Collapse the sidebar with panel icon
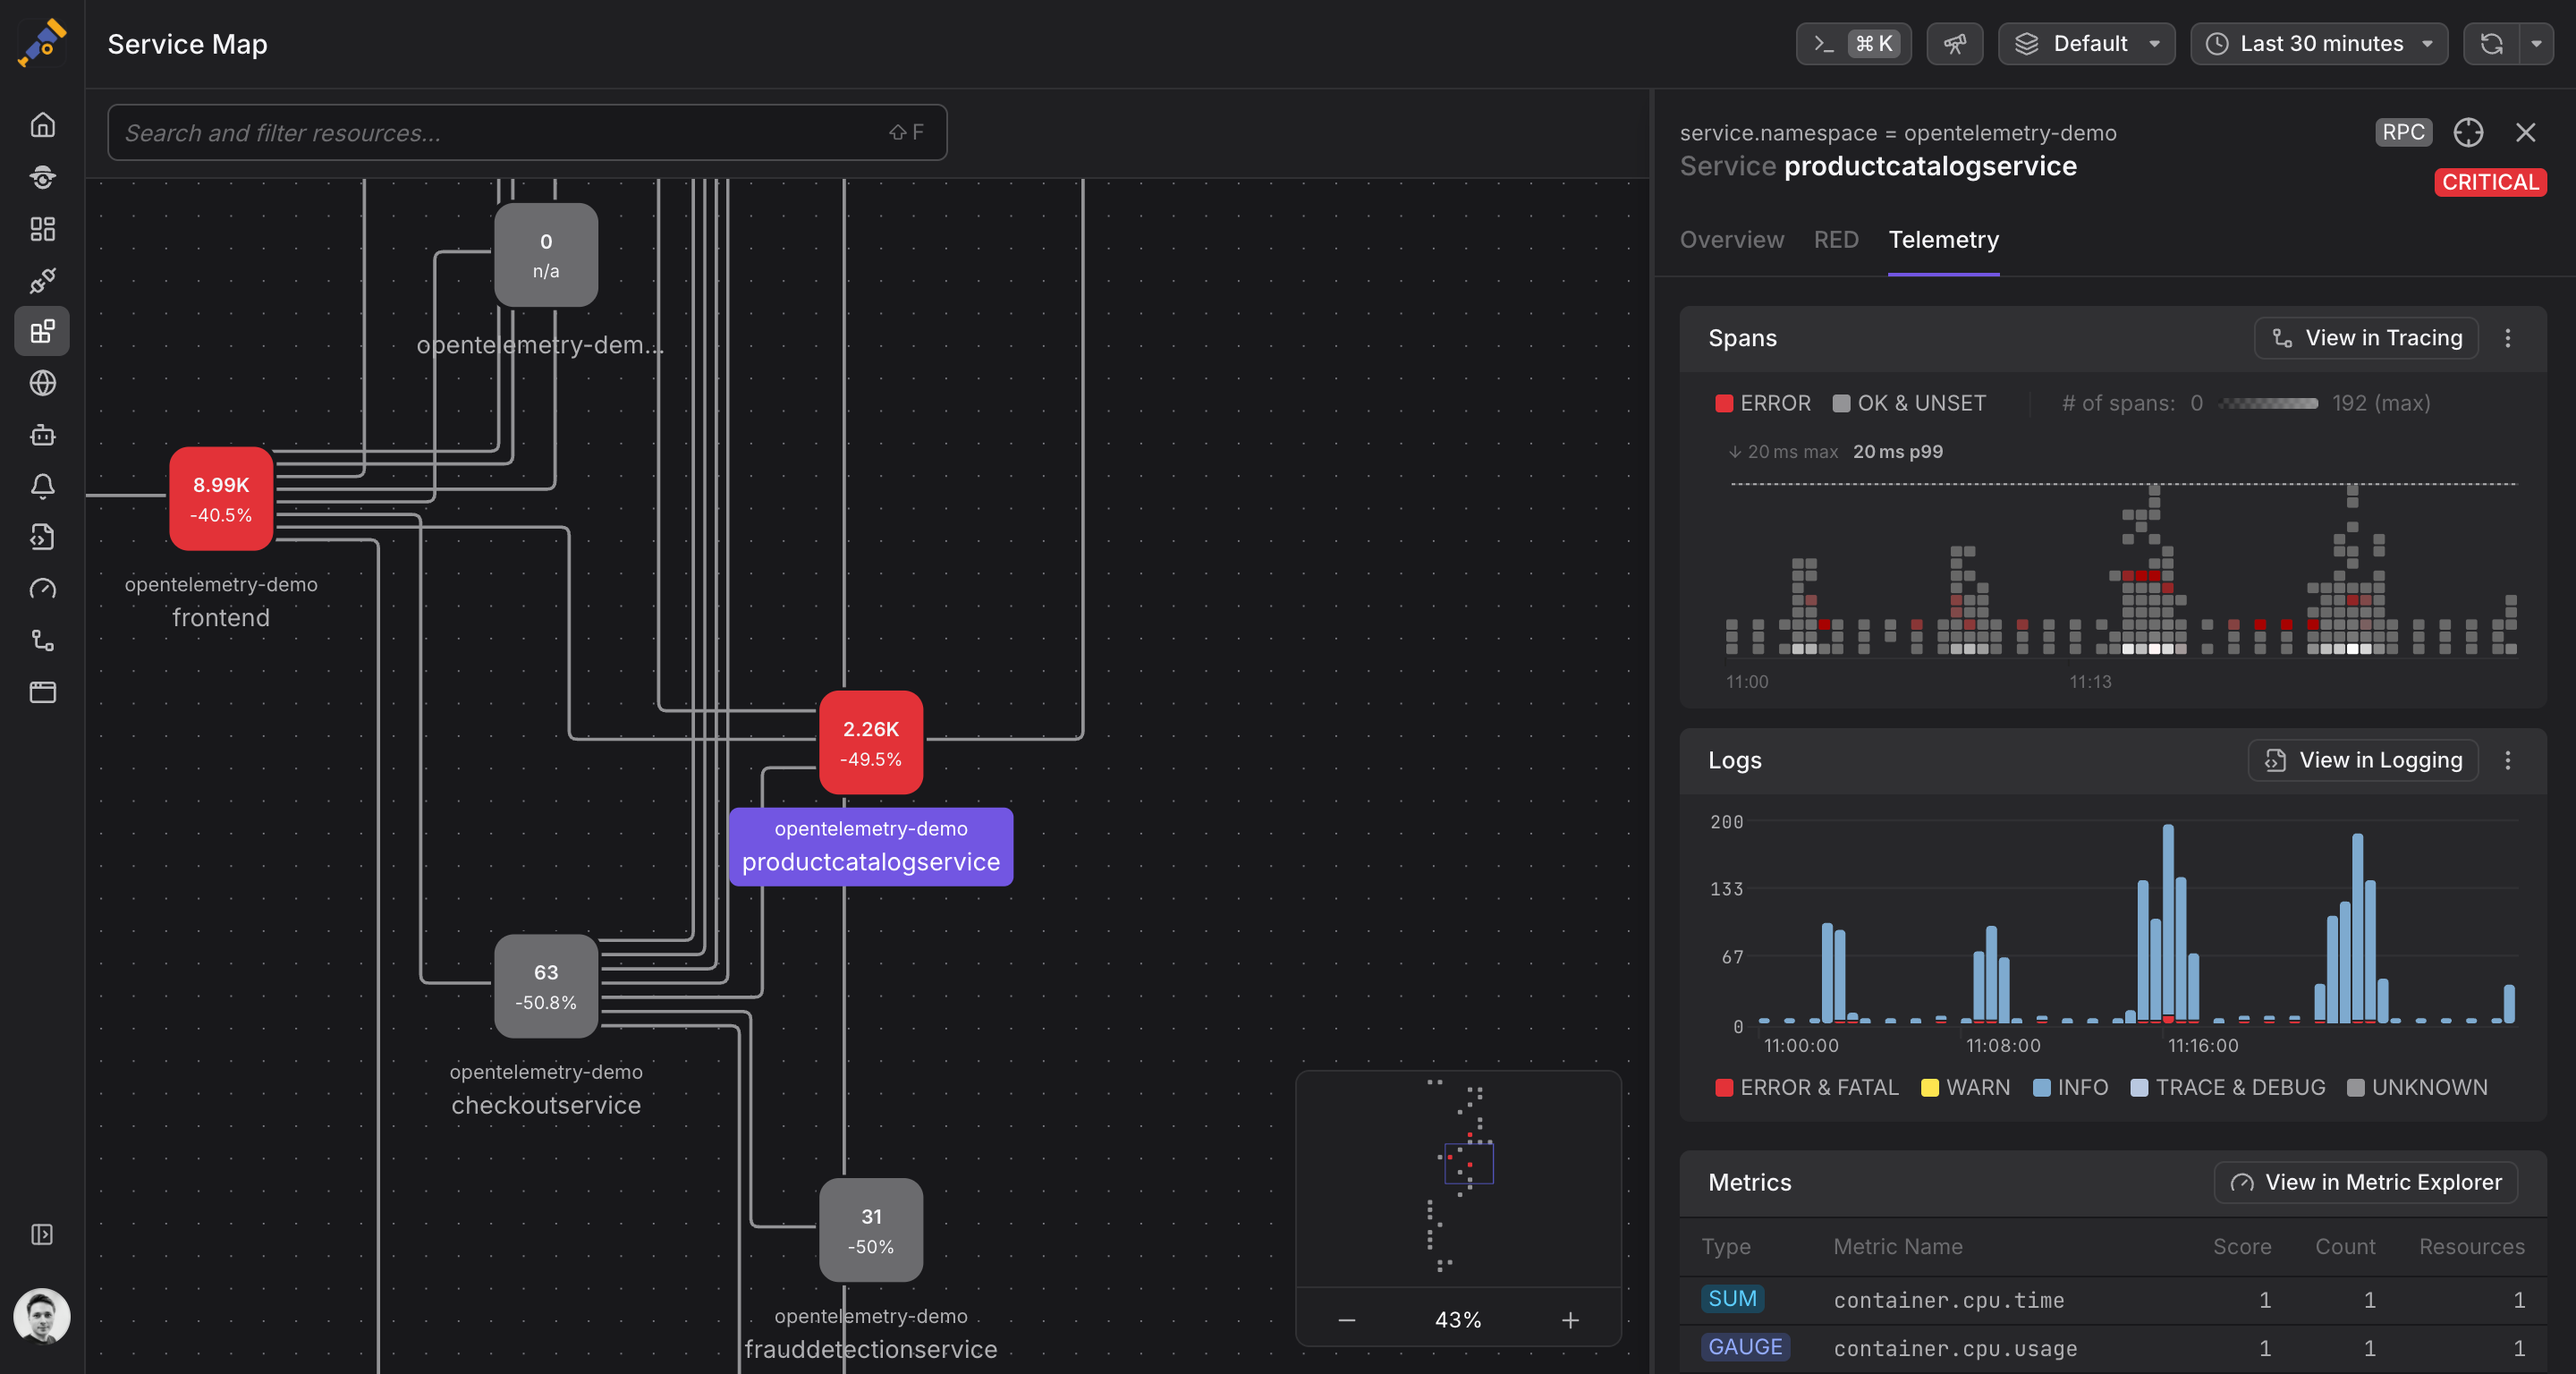Screen dimensions: 2576x1374 pyautogui.click(x=42, y=1234)
